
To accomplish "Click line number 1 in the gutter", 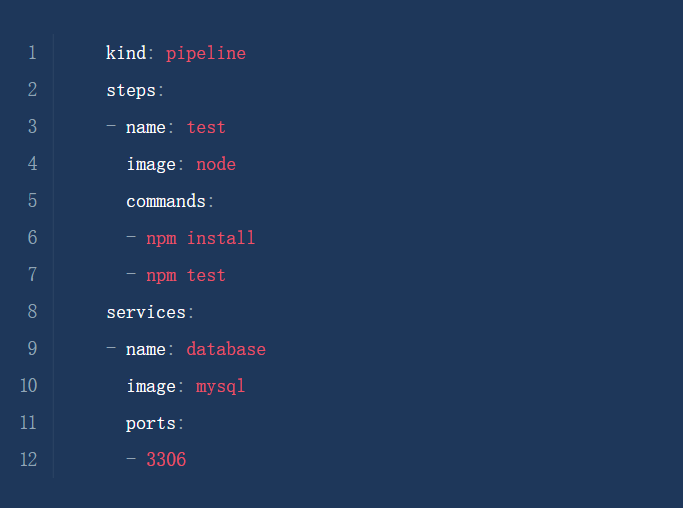I will (32, 53).
